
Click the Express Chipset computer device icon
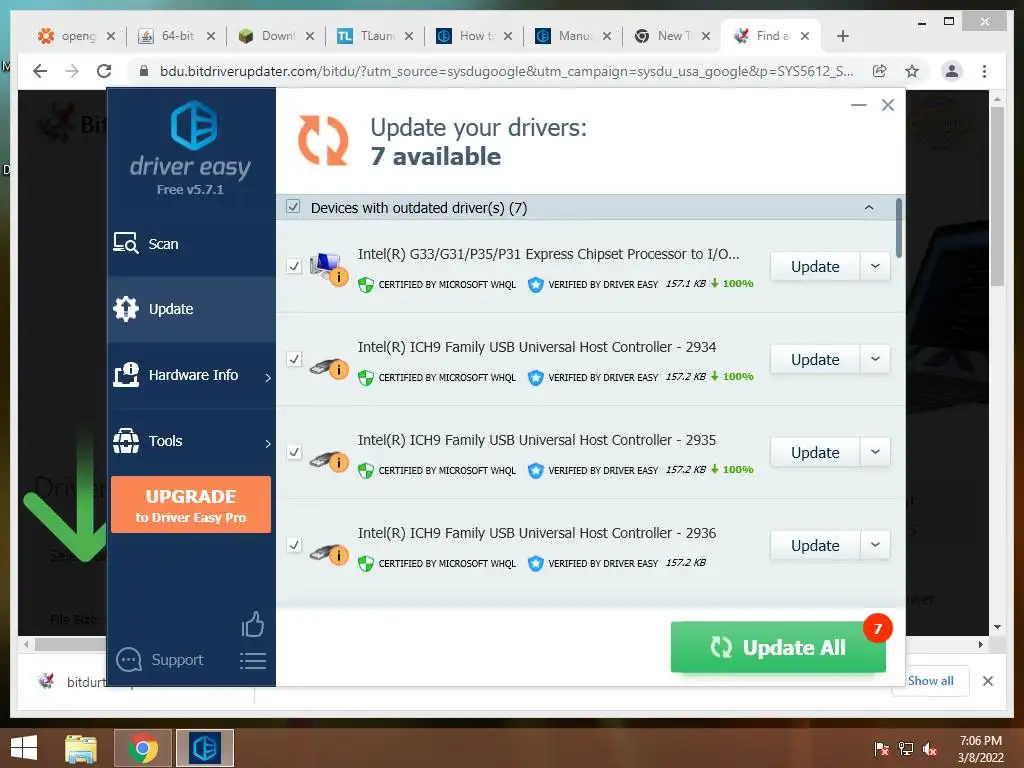point(328,268)
